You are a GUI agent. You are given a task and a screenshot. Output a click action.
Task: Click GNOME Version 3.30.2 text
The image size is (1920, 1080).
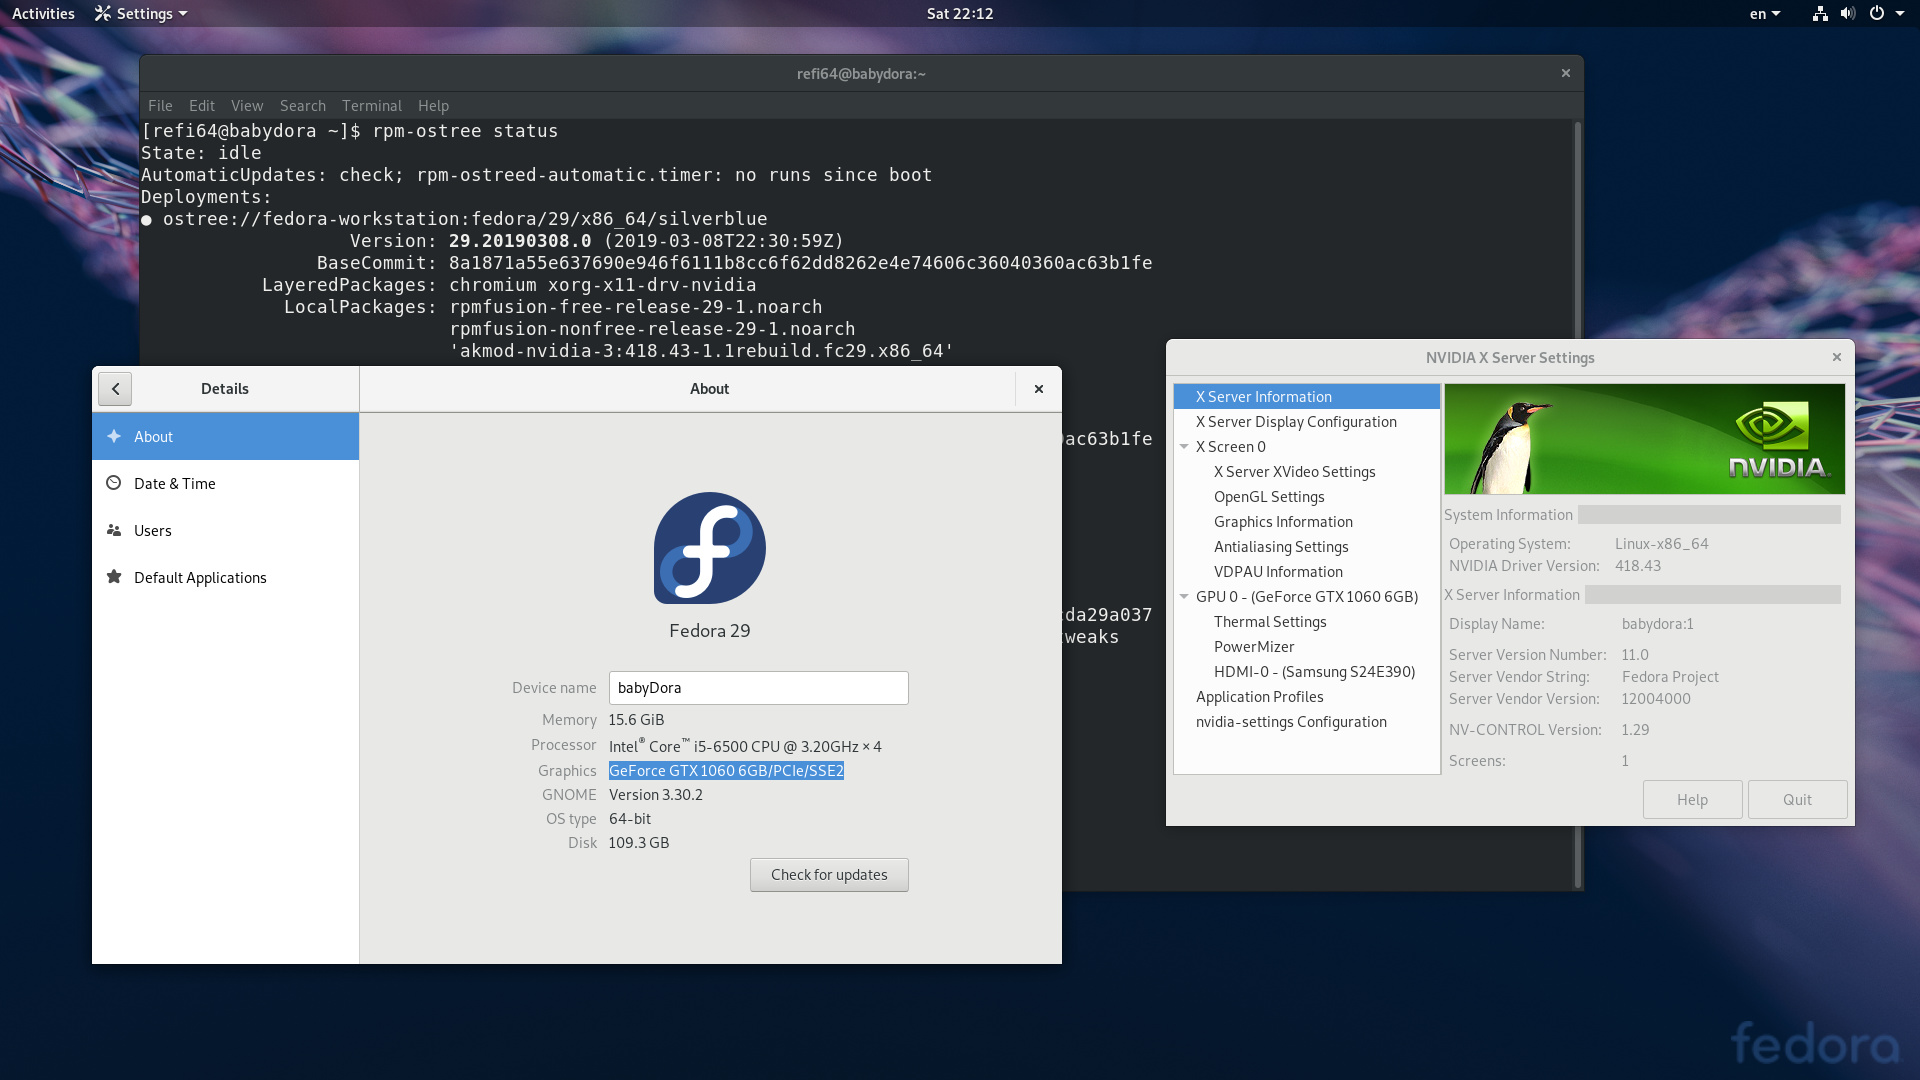[656, 795]
